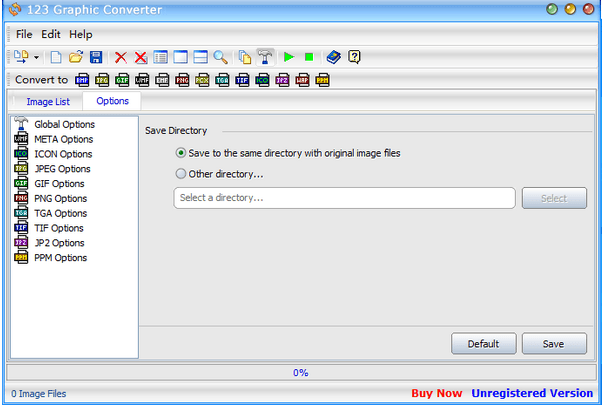Switch to details list view icon
Image resolution: width=613 pixels, height=410 pixels.
[161, 57]
